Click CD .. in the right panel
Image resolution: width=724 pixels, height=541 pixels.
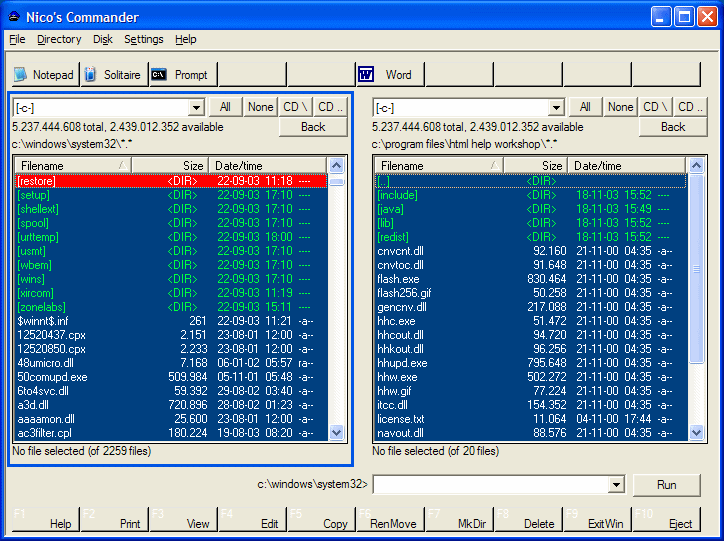click(x=691, y=107)
